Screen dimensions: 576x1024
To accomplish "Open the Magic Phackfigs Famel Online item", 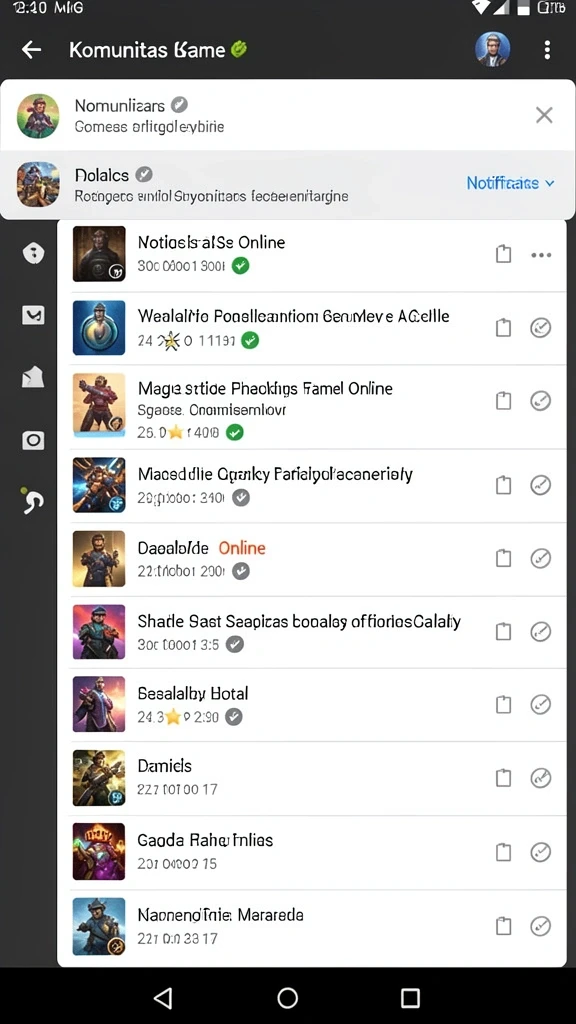I will tap(317, 407).
